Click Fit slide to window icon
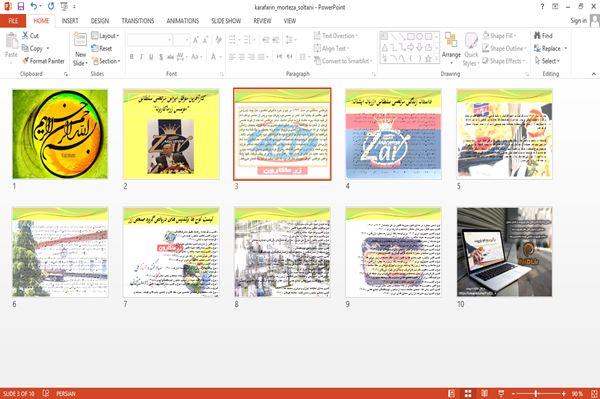The width and height of the screenshot is (600, 399). point(594,393)
